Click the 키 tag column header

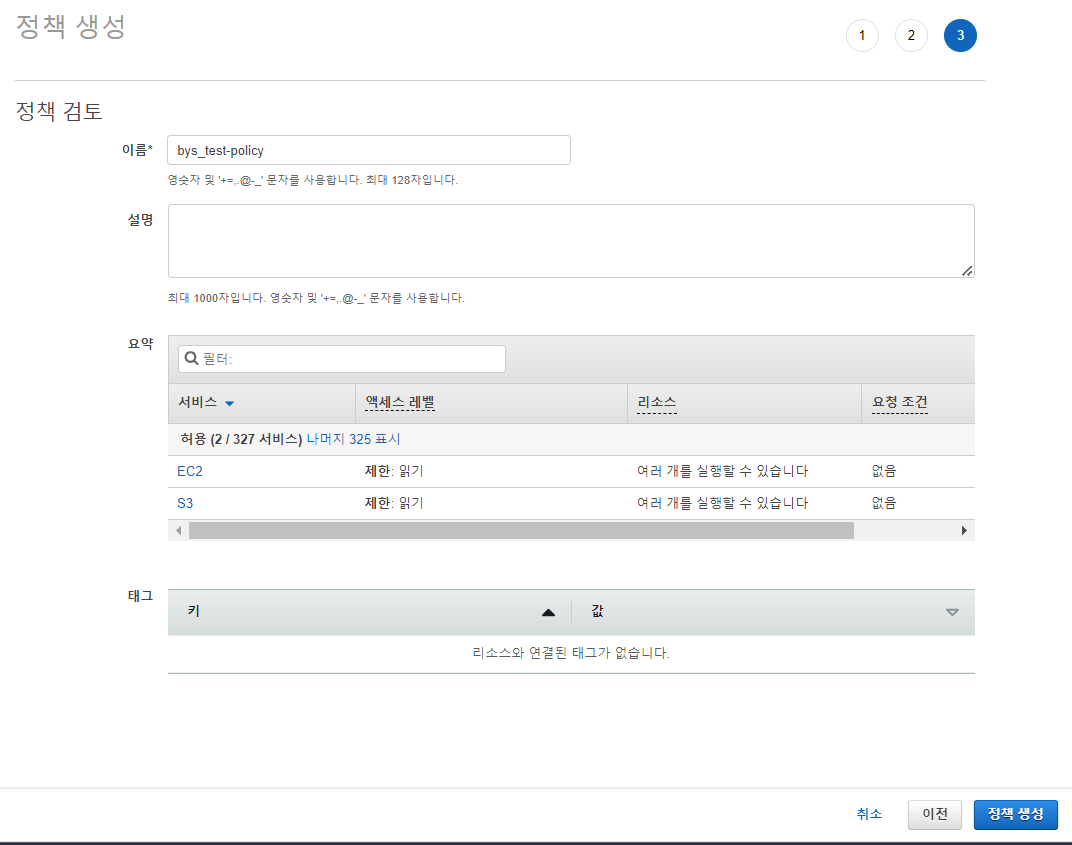(x=193, y=611)
